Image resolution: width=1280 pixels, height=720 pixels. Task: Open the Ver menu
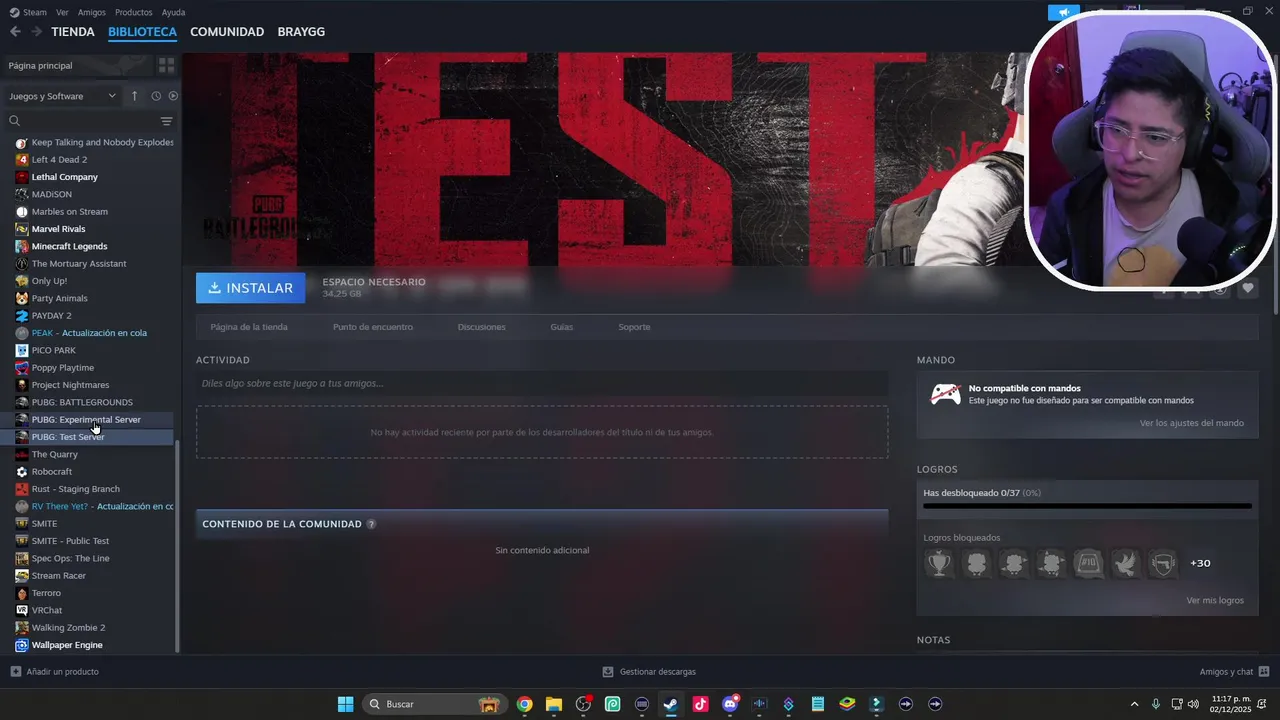pos(62,12)
